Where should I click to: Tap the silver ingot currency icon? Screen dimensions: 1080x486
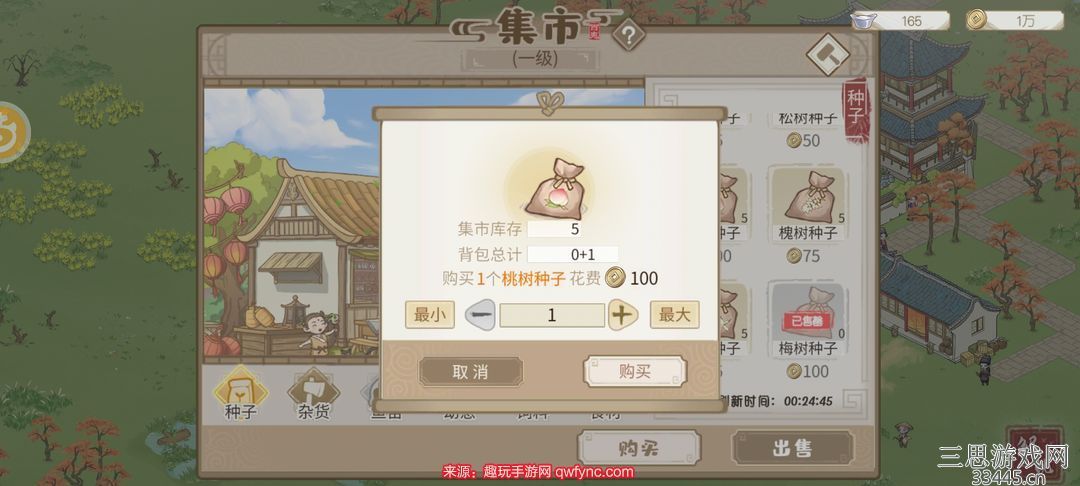point(861,21)
